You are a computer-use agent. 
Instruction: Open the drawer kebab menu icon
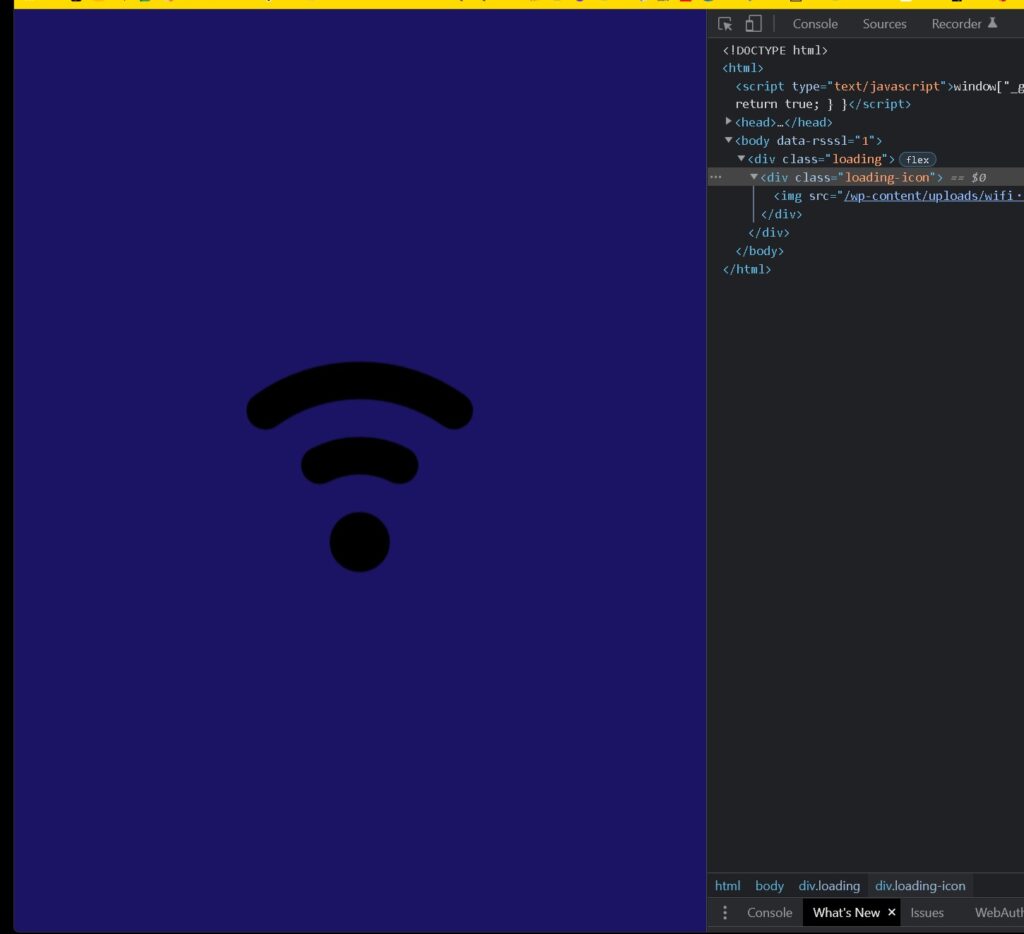[725, 913]
